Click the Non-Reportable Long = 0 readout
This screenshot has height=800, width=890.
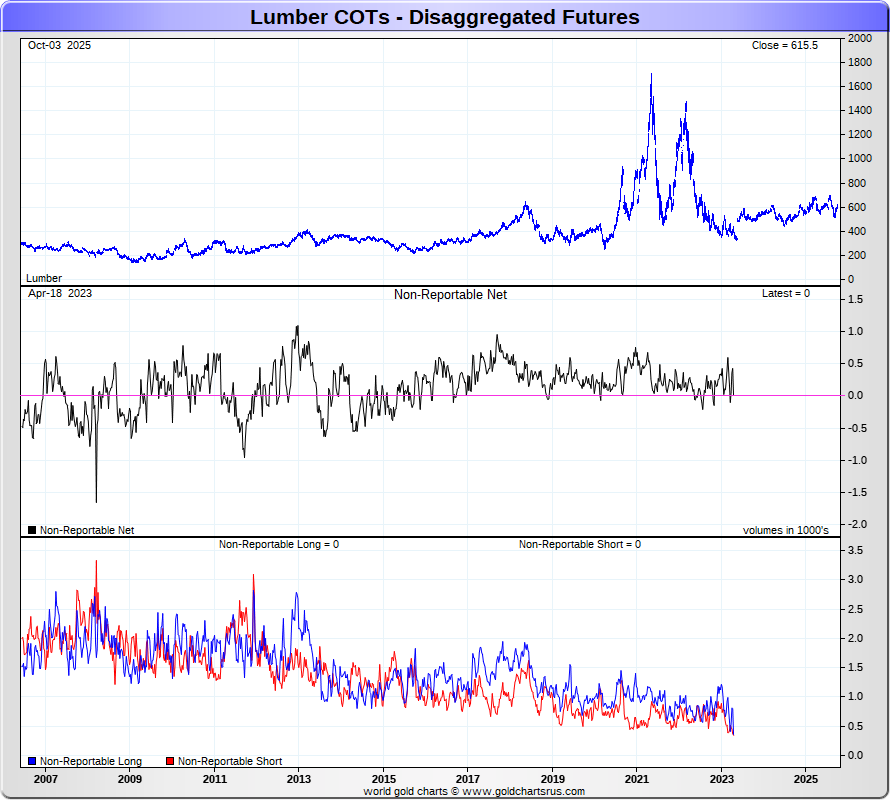point(279,544)
